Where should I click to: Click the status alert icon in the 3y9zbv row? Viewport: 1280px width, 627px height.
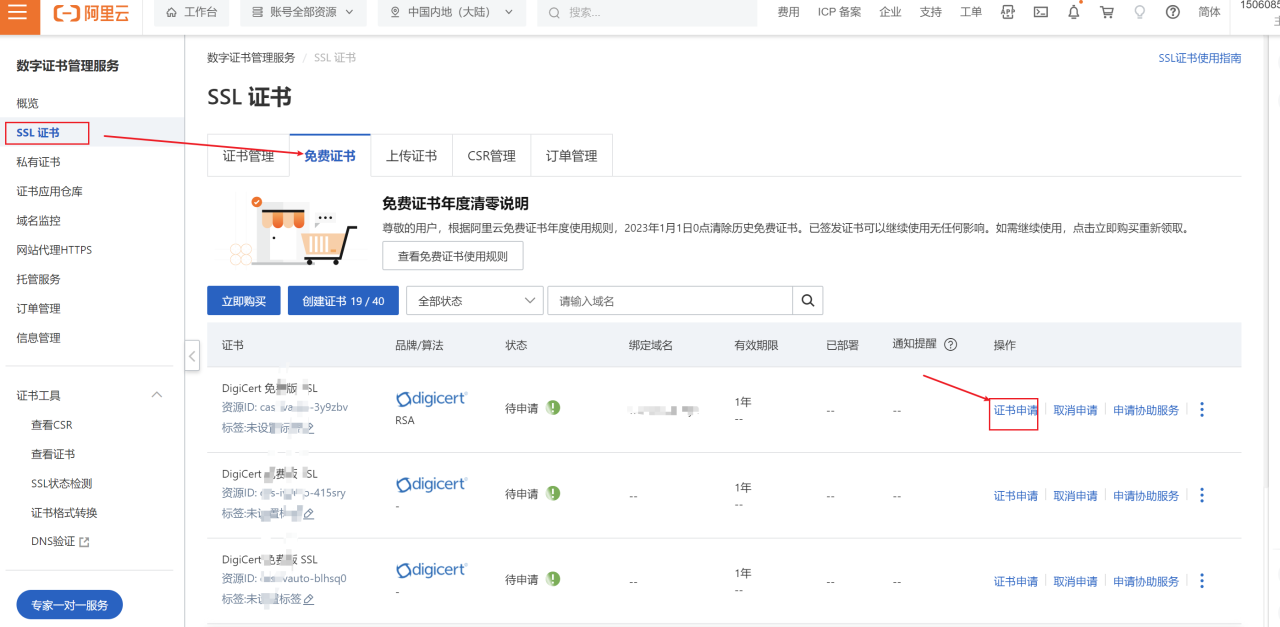(553, 408)
